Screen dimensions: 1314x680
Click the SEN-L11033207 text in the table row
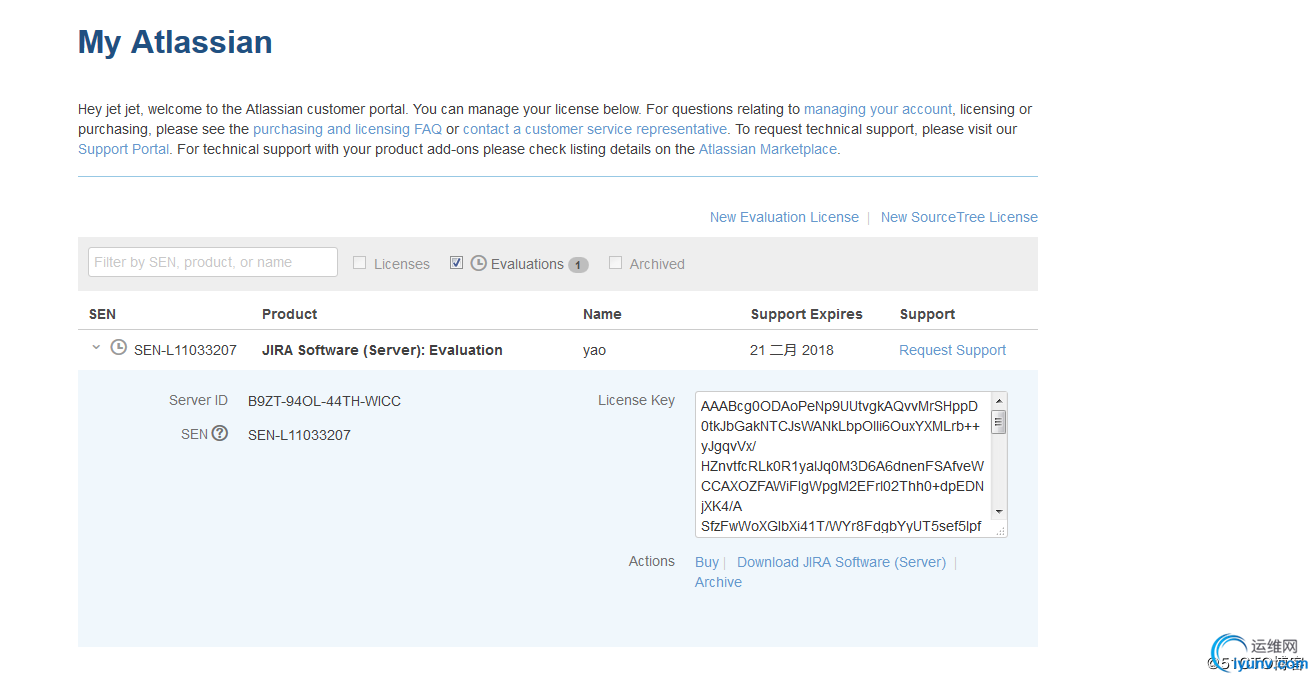tap(185, 350)
